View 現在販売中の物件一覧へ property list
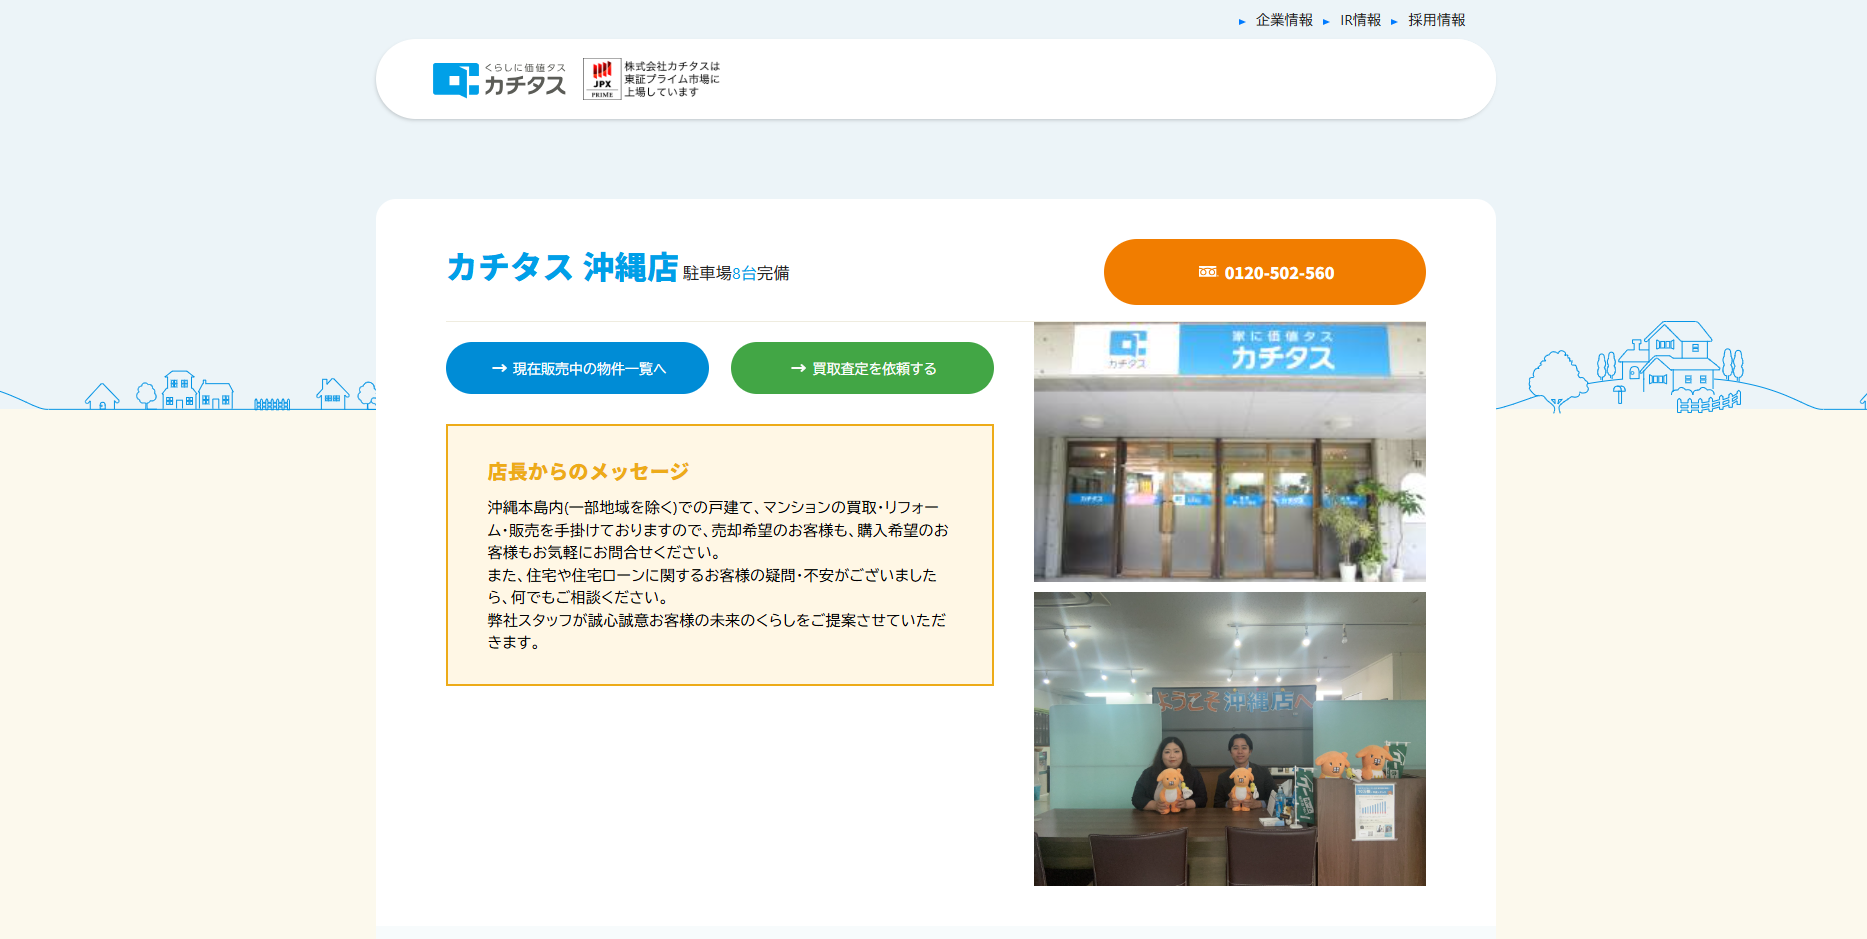Viewport: 1867px width, 939px height. (x=577, y=368)
